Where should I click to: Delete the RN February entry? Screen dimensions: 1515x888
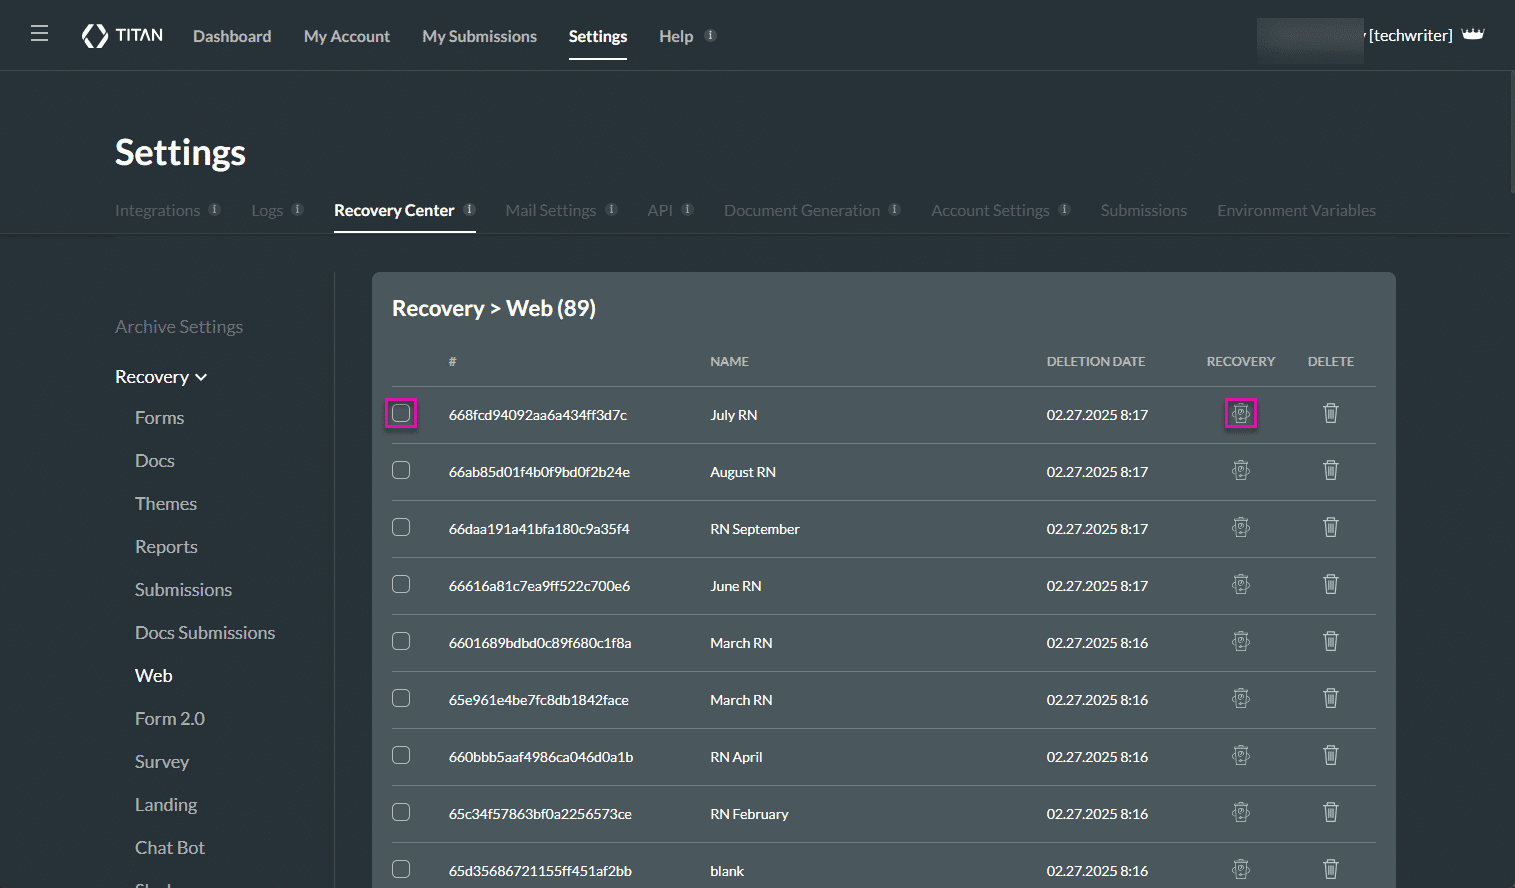click(x=1330, y=812)
